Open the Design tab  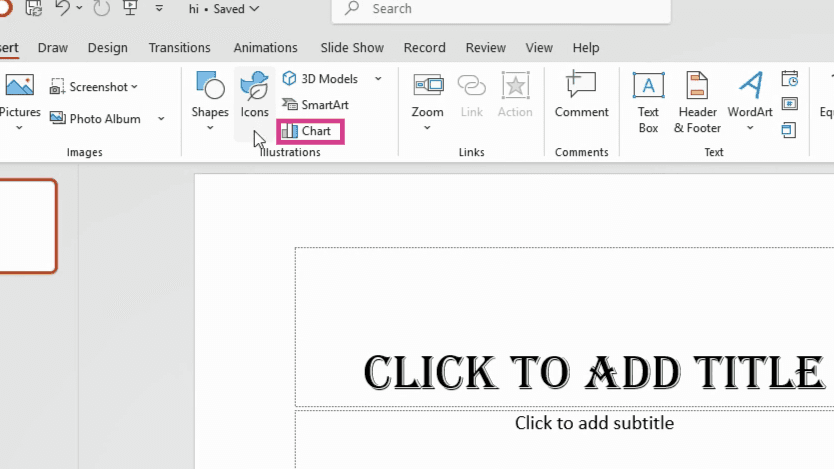(107, 48)
